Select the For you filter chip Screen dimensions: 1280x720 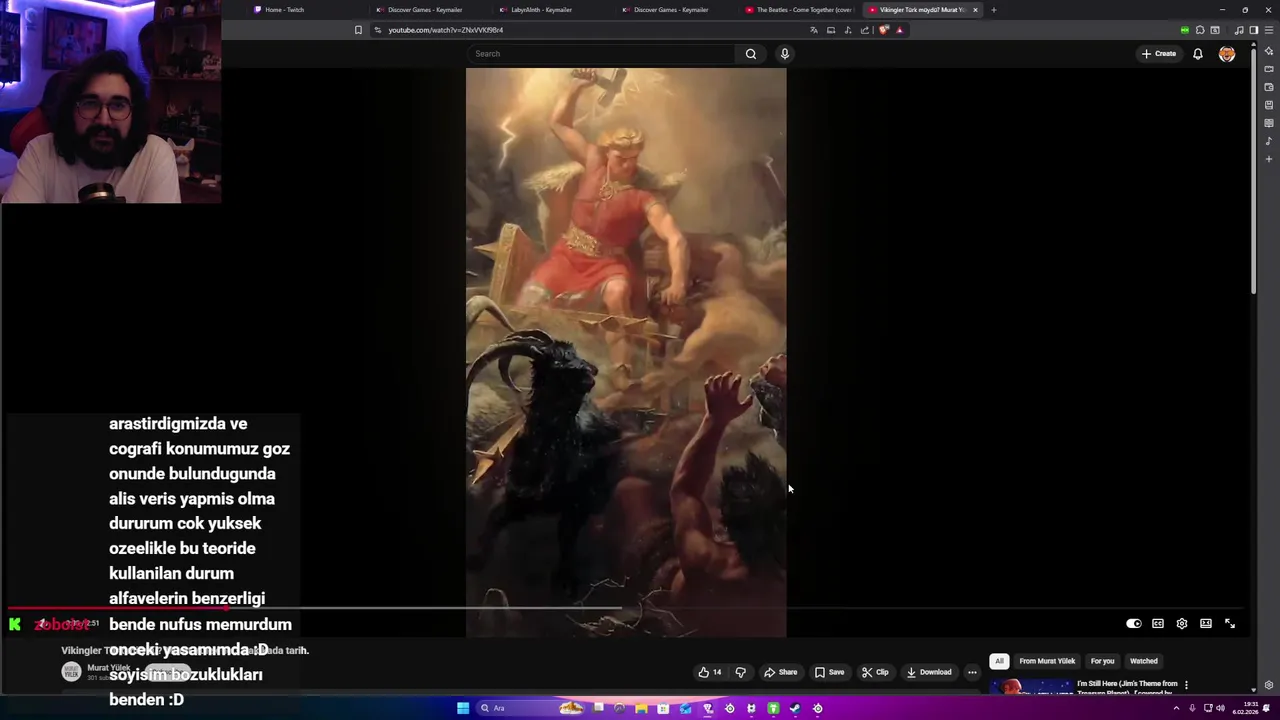point(1102,661)
